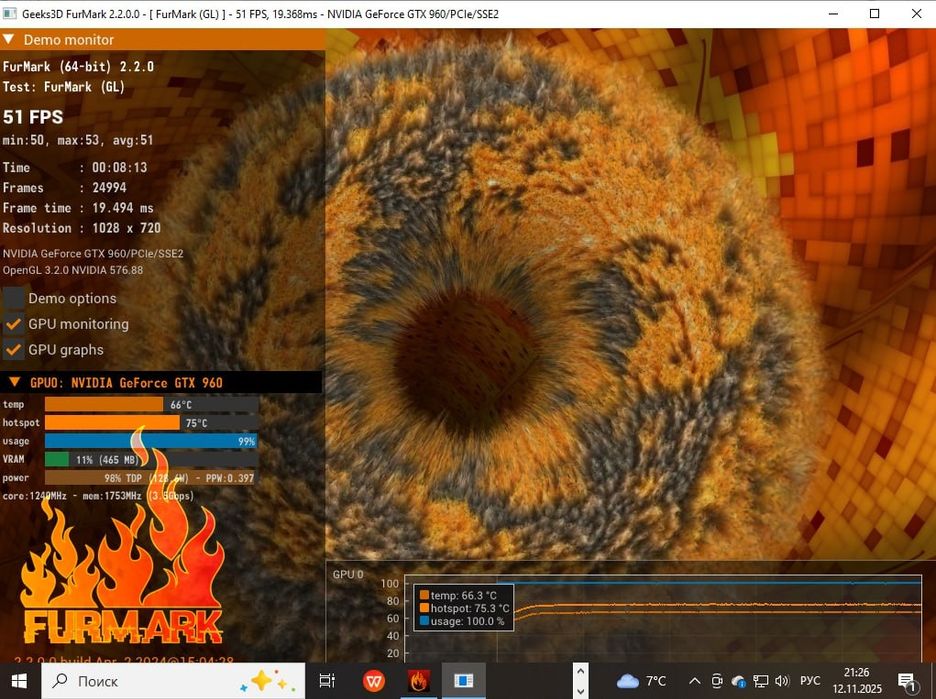
Task: Open the volume speaker tray icon
Action: 782,681
